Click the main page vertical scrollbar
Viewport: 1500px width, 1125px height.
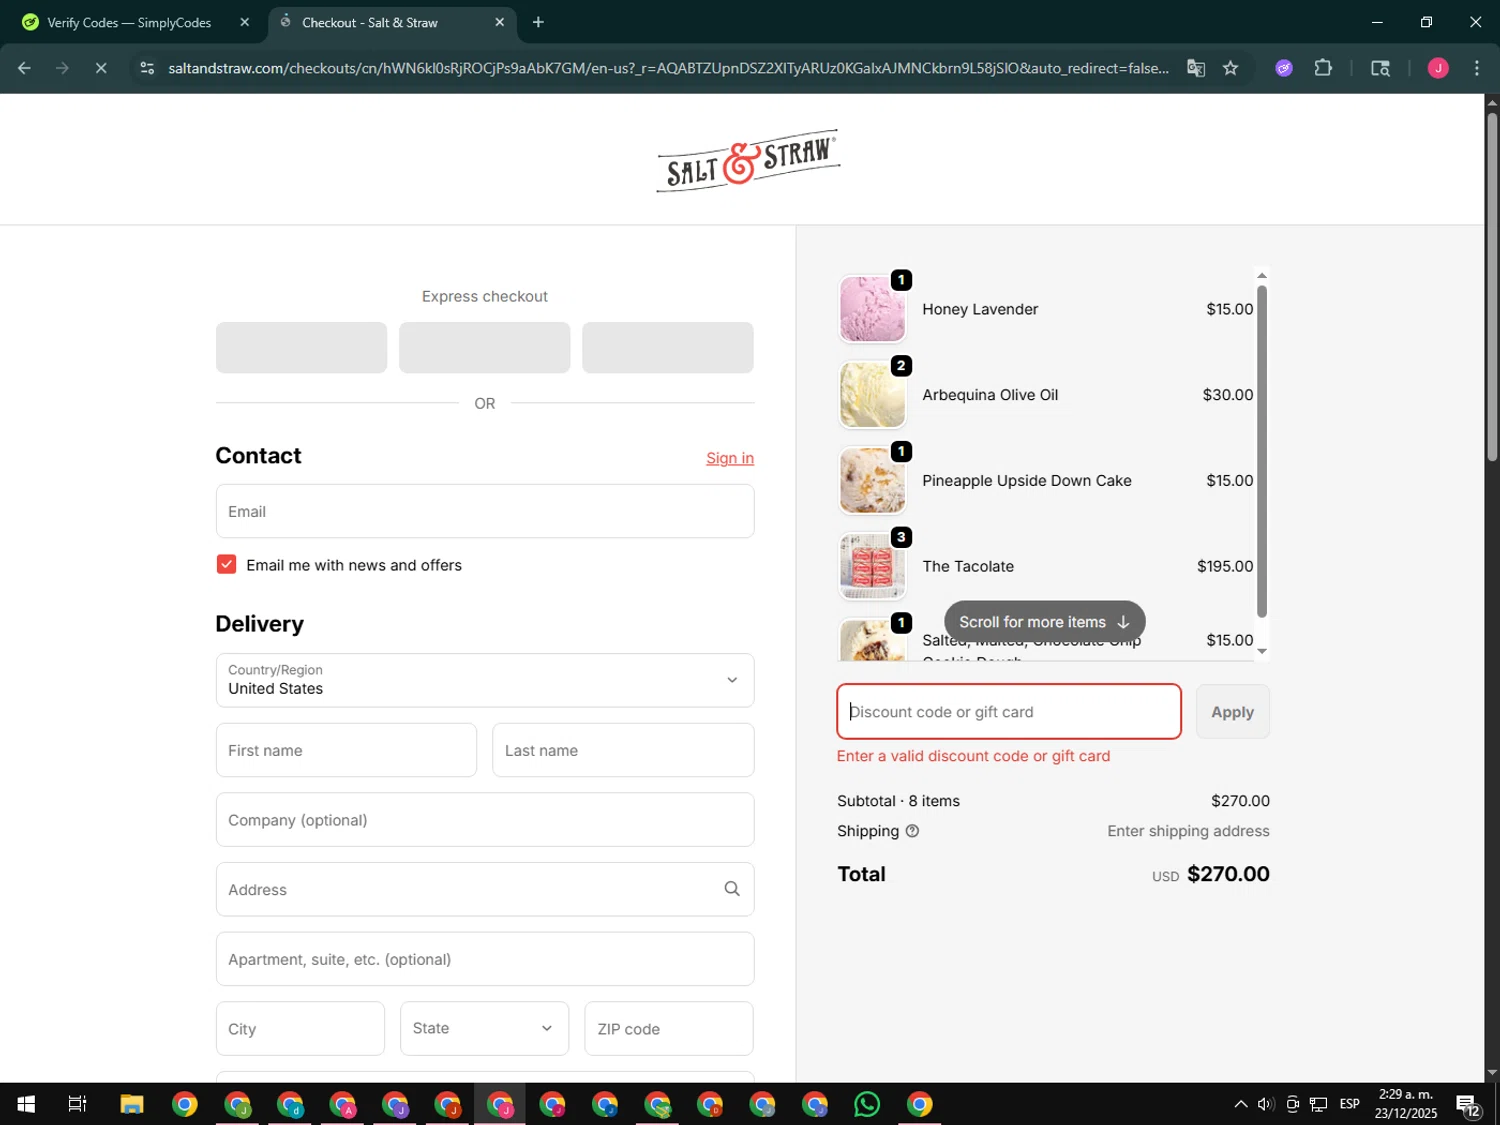(x=1492, y=287)
